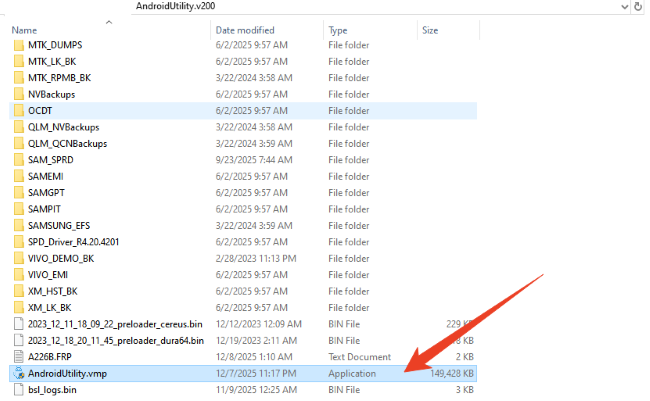The width and height of the screenshot is (650, 401).
Task: Click the SAM_SPRD folder icon
Action: [x=19, y=160]
